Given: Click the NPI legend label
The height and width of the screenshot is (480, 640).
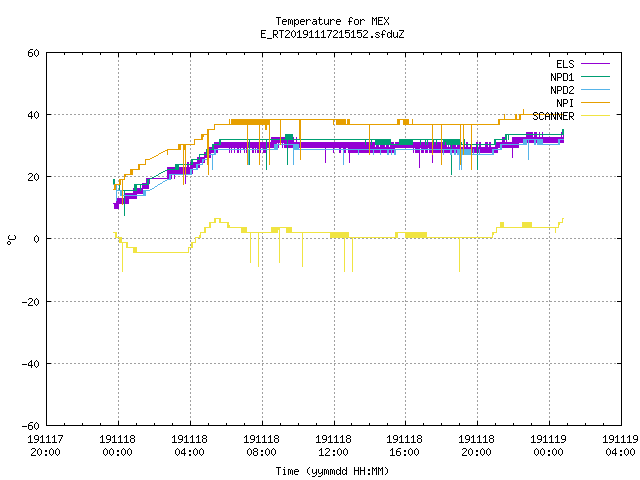Looking at the screenshot, I should point(565,103).
